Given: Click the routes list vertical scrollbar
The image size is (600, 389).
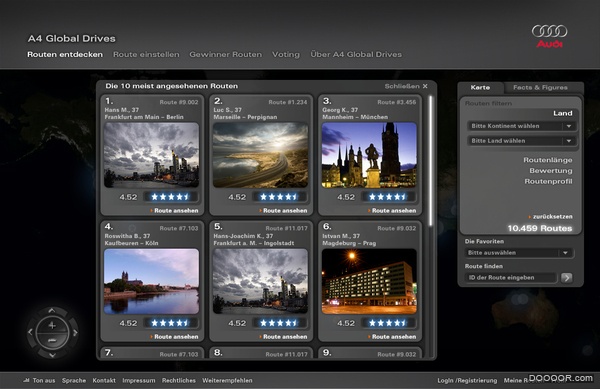Looking at the screenshot, I should pyautogui.click(x=430, y=161).
